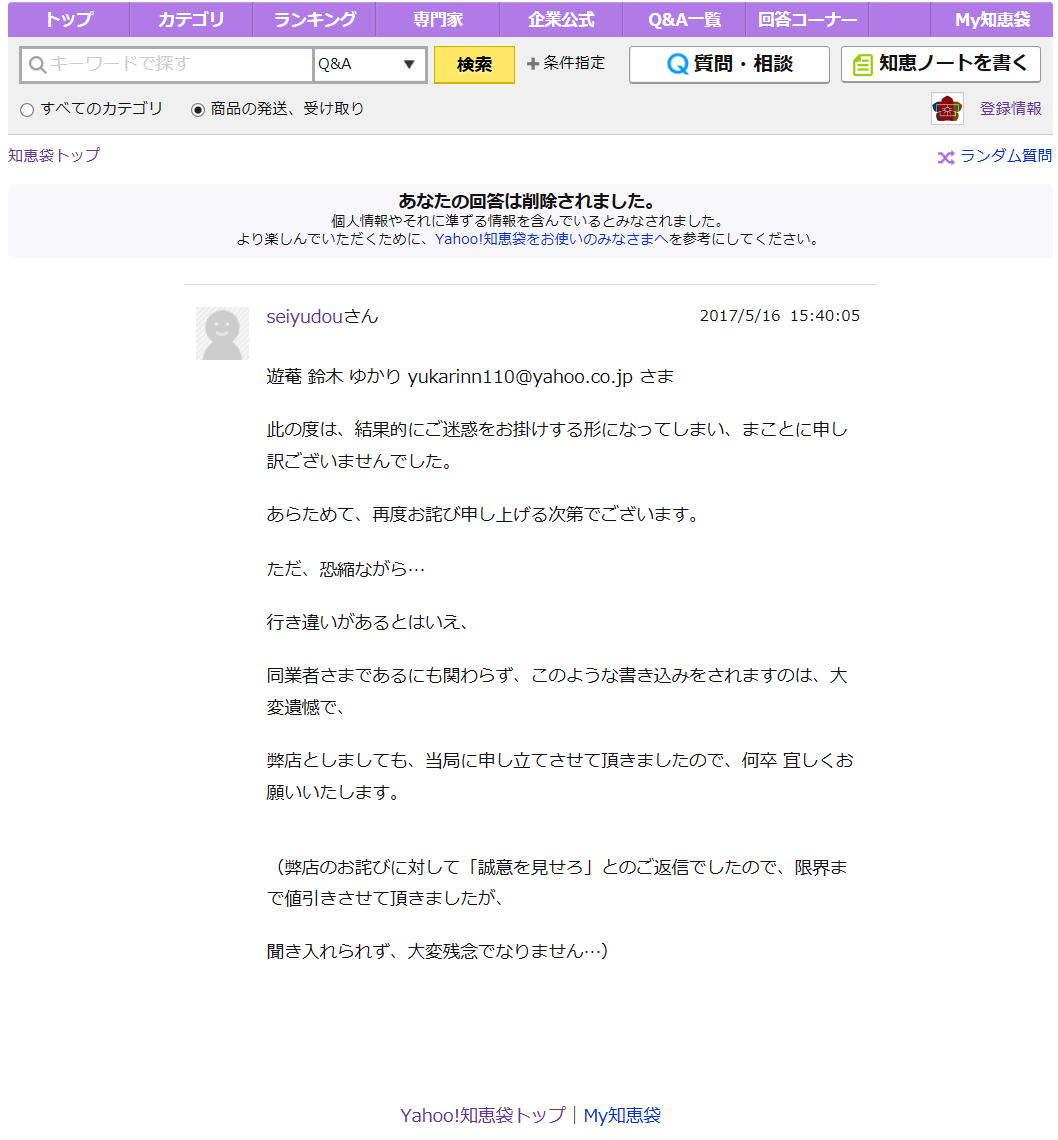The width and height of the screenshot is (1058, 1140).
Task: Click the 質問・相談 button
Action: point(729,65)
